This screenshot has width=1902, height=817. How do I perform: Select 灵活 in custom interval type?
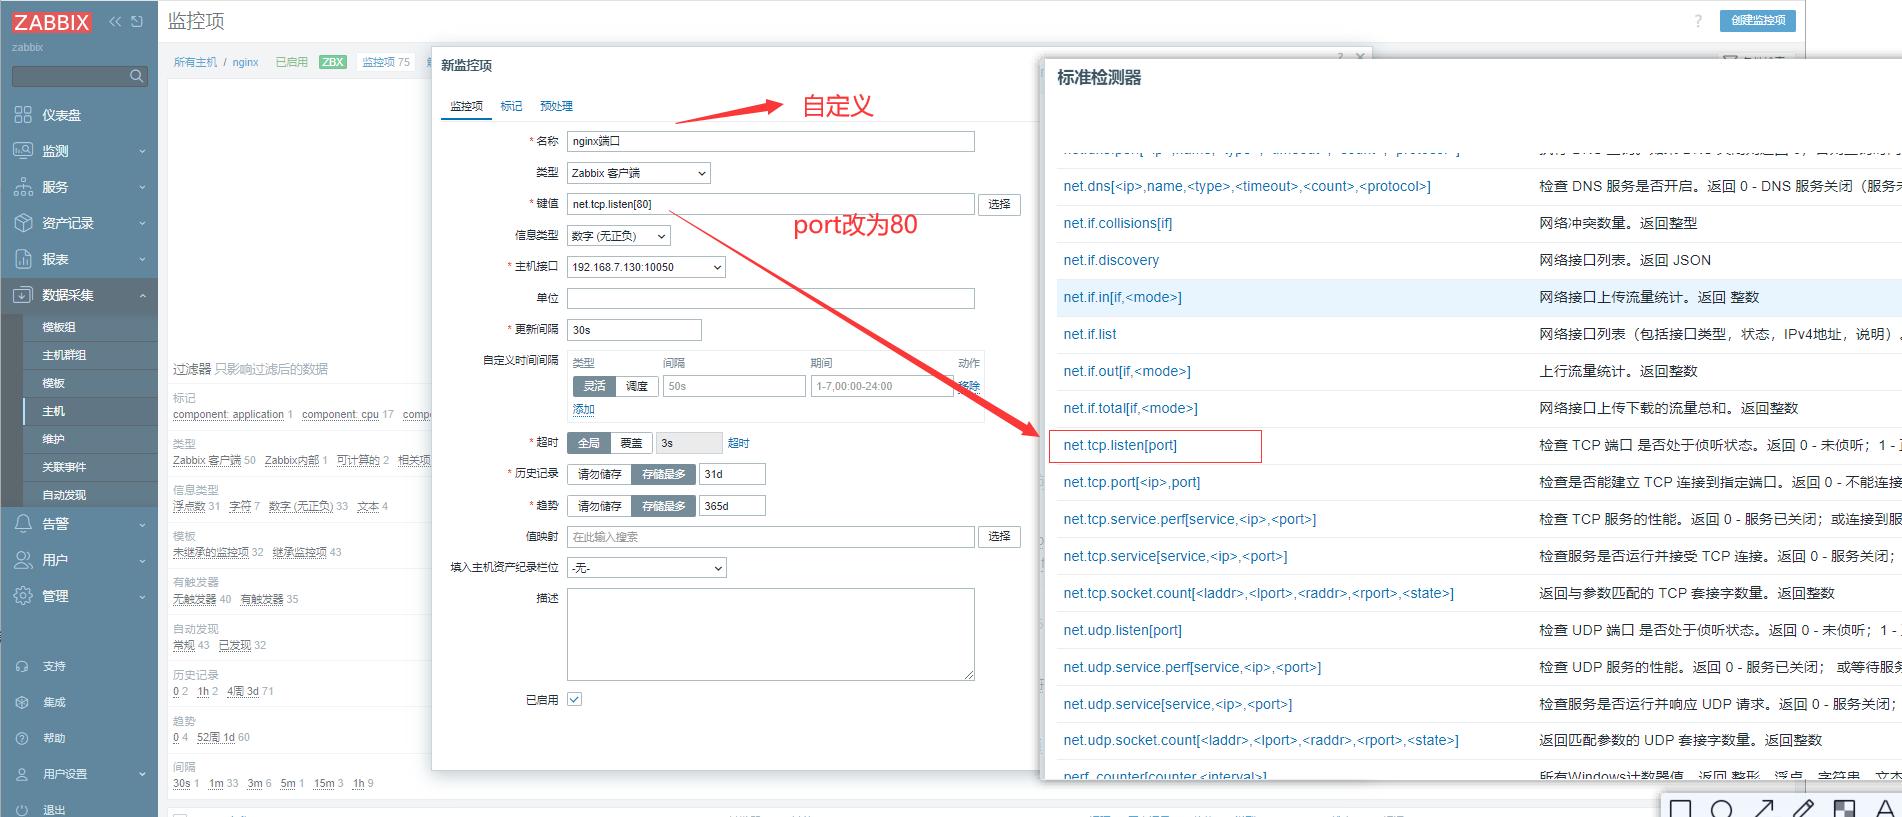(595, 386)
